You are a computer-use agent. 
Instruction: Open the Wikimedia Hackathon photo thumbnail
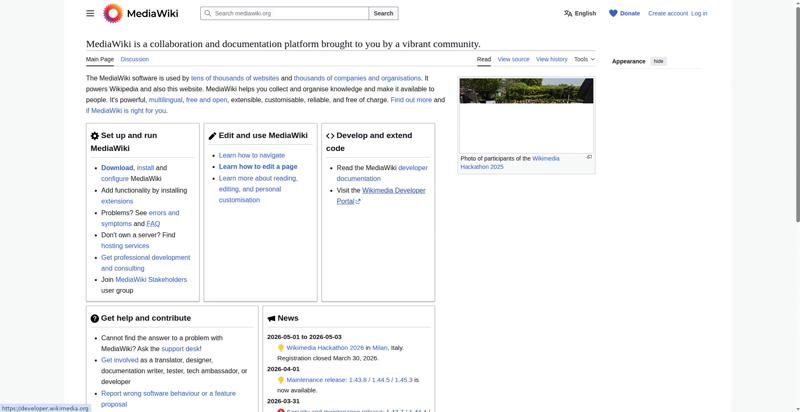pyautogui.click(x=526, y=114)
